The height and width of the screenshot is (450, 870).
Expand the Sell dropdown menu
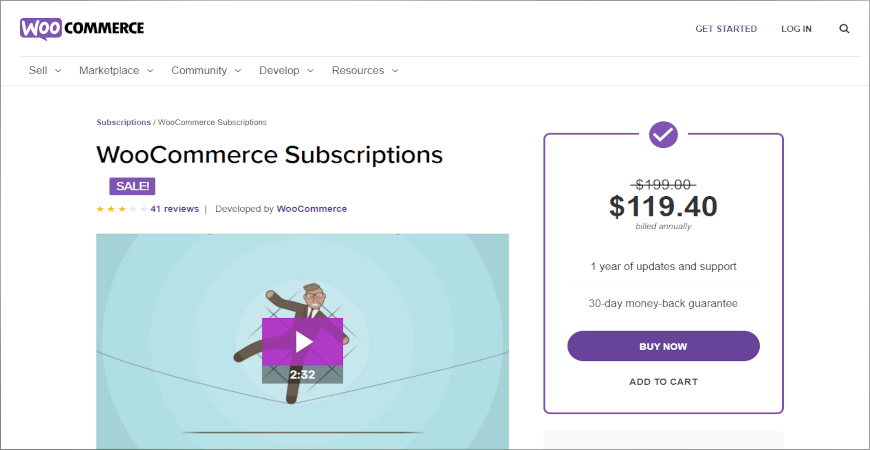point(45,71)
